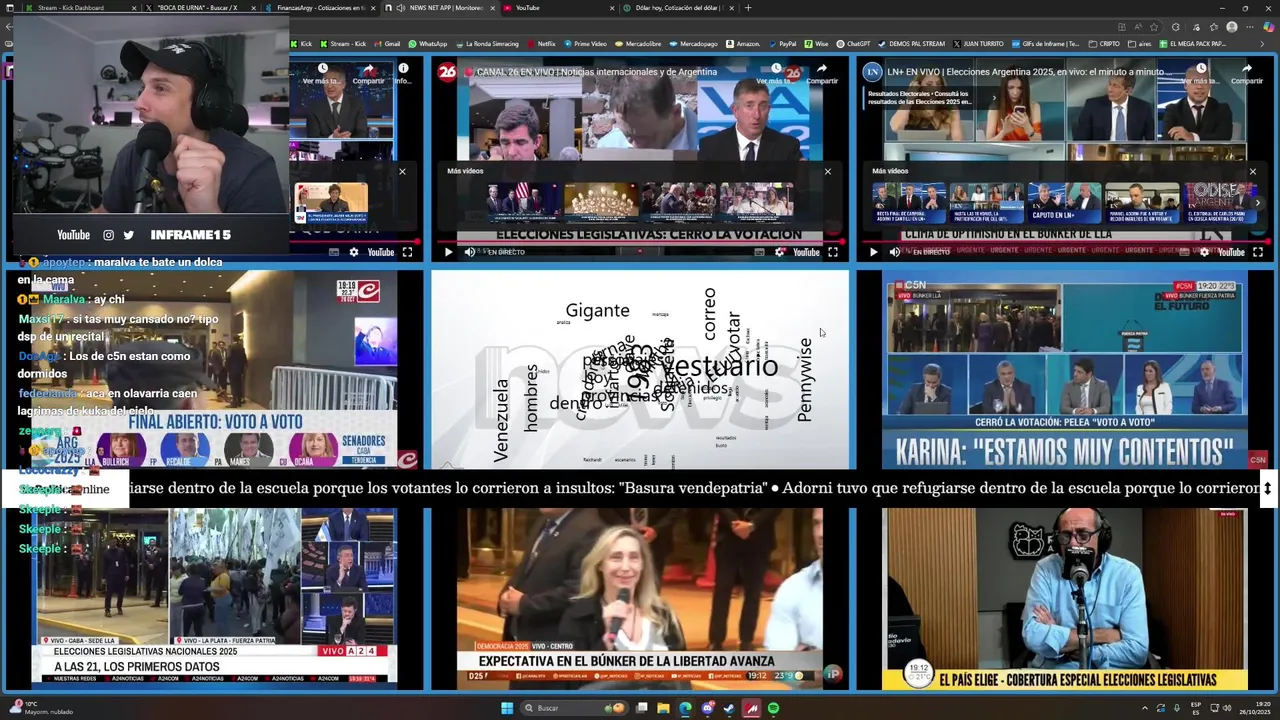Enter fullscreen on the first video player
This screenshot has width=1280, height=720.
coord(407,252)
